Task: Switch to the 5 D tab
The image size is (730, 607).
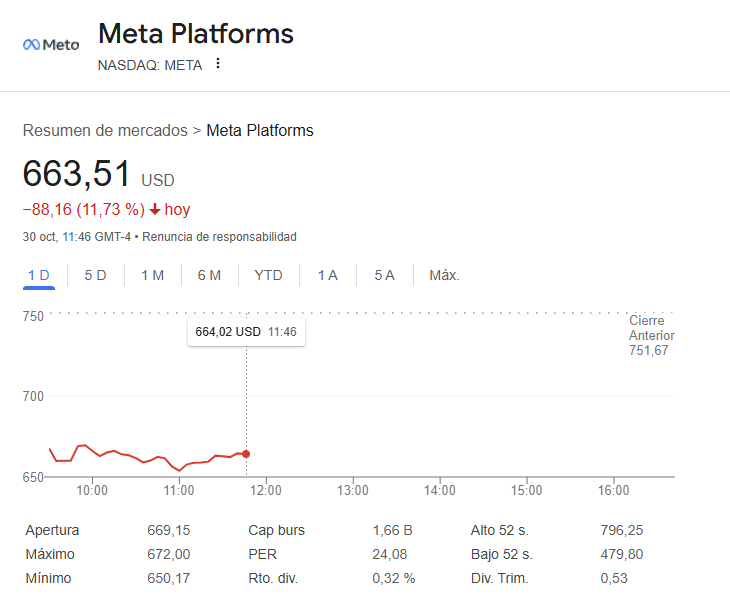Action: 95,275
